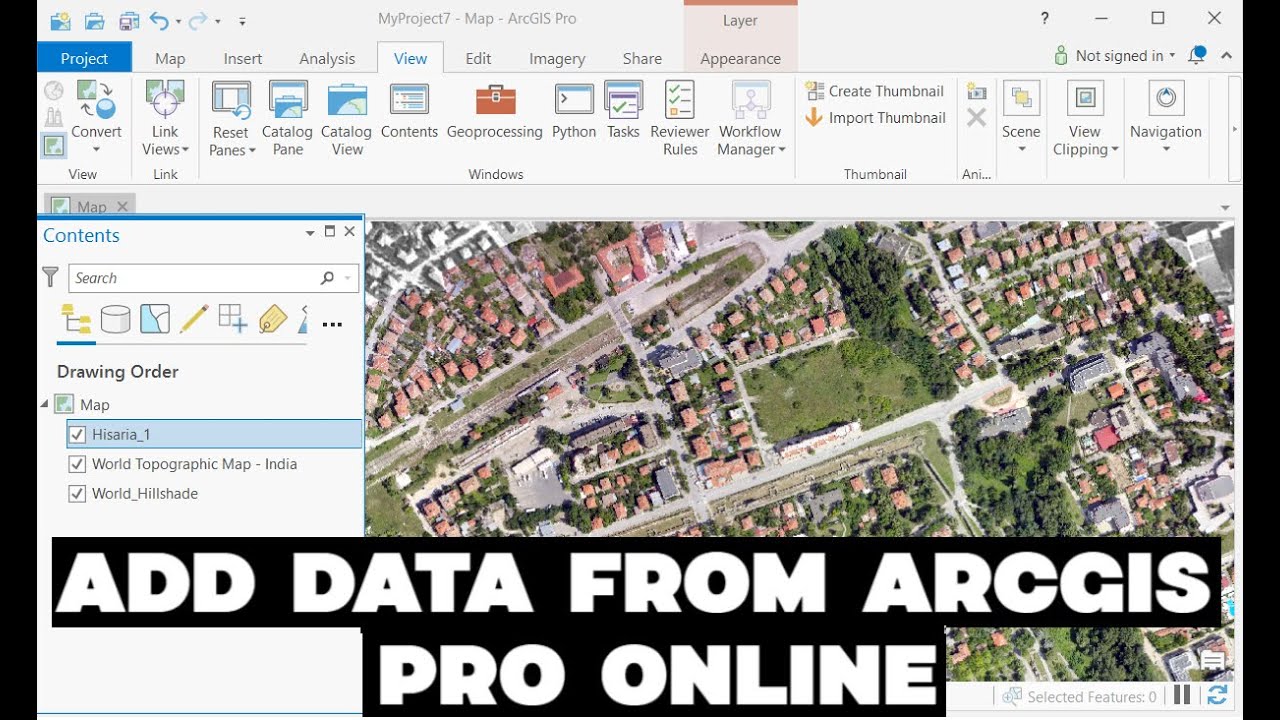The height and width of the screenshot is (720, 1280).
Task: Open the Geoprocessing toolbox pane
Action: [495, 110]
